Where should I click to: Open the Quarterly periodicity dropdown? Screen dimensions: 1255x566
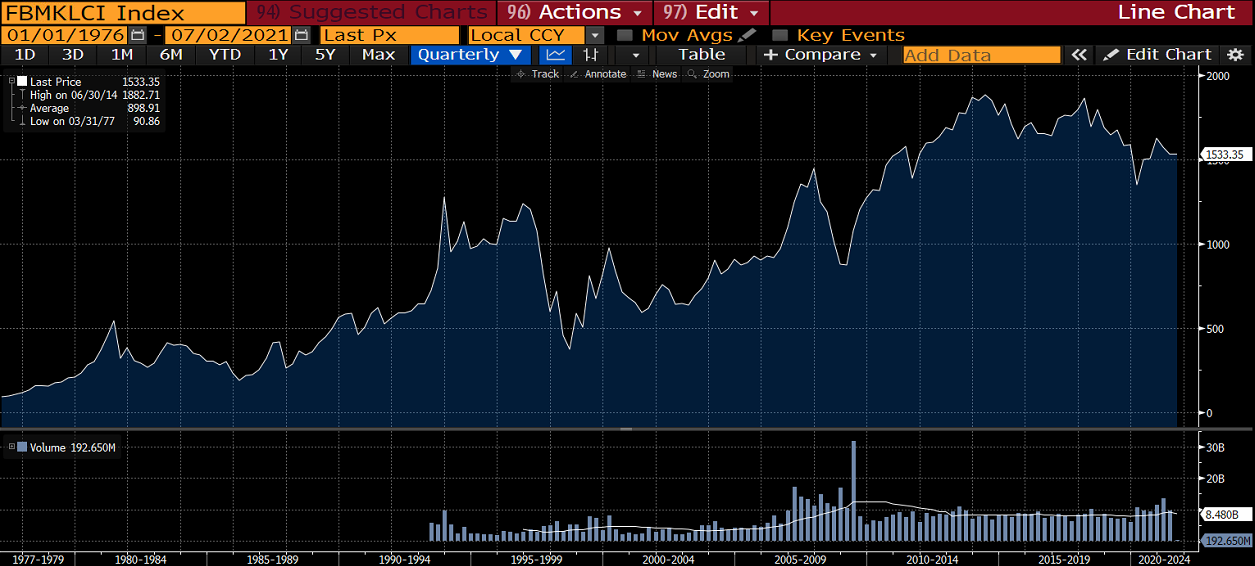pyautogui.click(x=470, y=55)
